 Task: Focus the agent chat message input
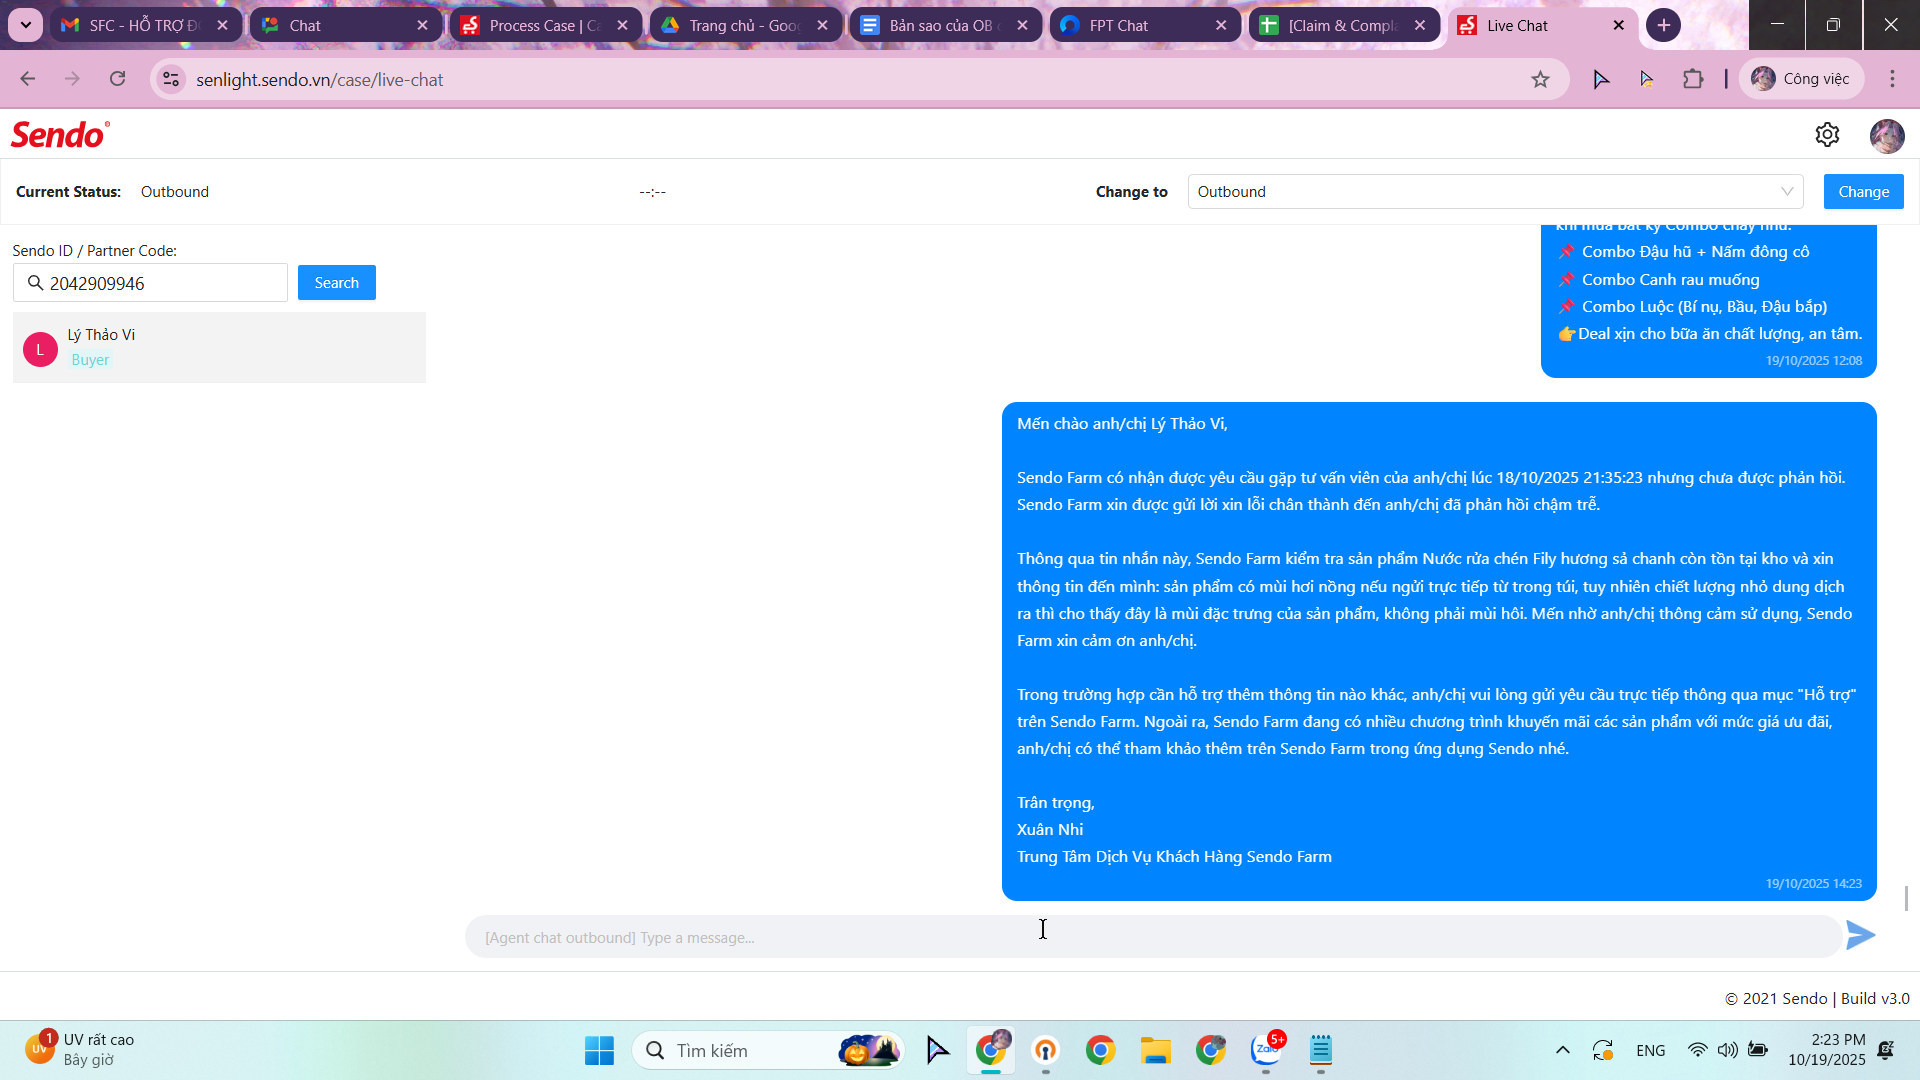pyautogui.click(x=1150, y=937)
